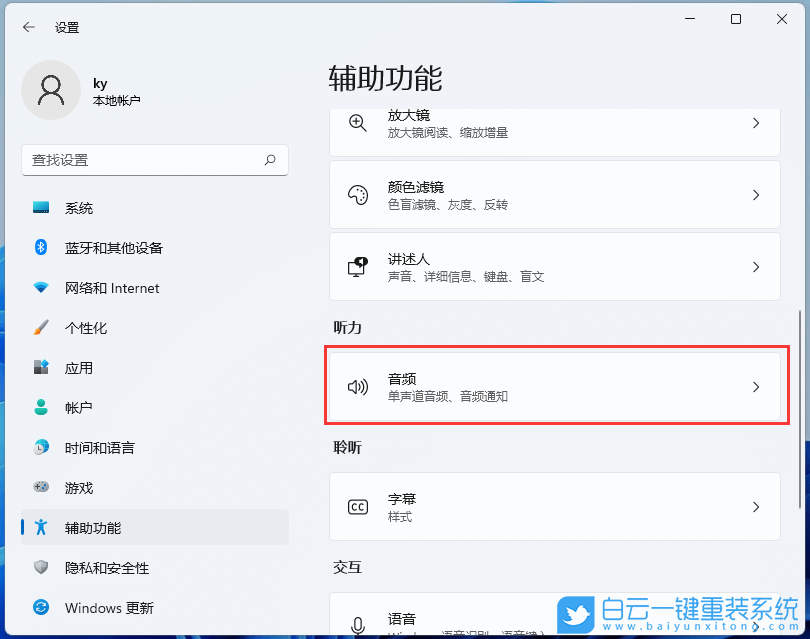Open 字幕 options via the chevron arrow
This screenshot has width=810, height=639.
(757, 506)
